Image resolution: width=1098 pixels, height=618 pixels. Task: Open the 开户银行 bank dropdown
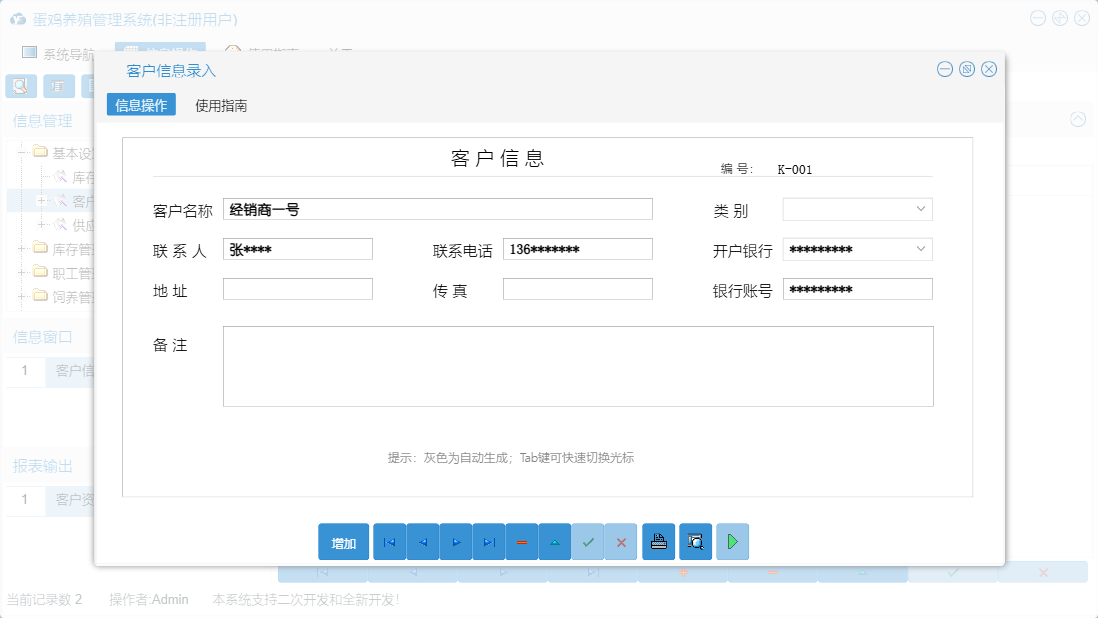922,249
